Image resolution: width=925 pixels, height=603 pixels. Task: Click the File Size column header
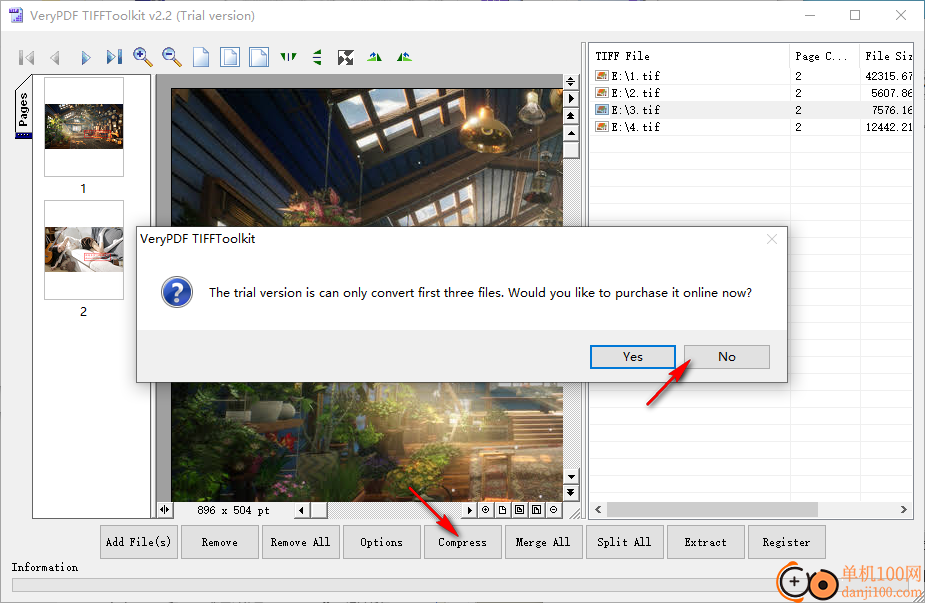[x=887, y=56]
